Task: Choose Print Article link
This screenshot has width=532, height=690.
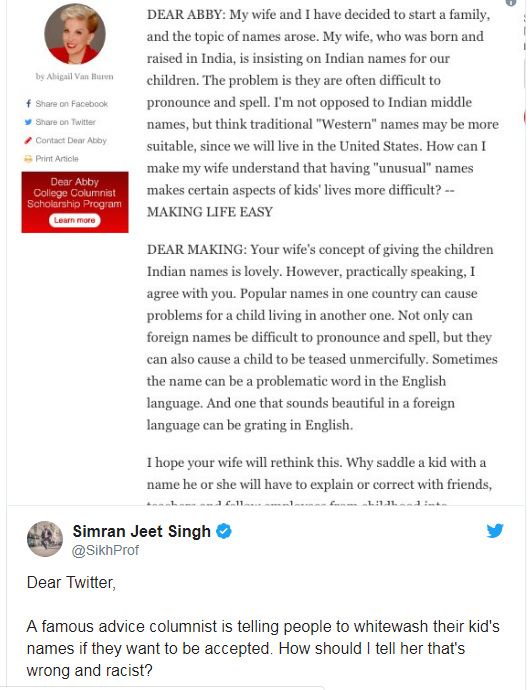Action: pos(57,159)
